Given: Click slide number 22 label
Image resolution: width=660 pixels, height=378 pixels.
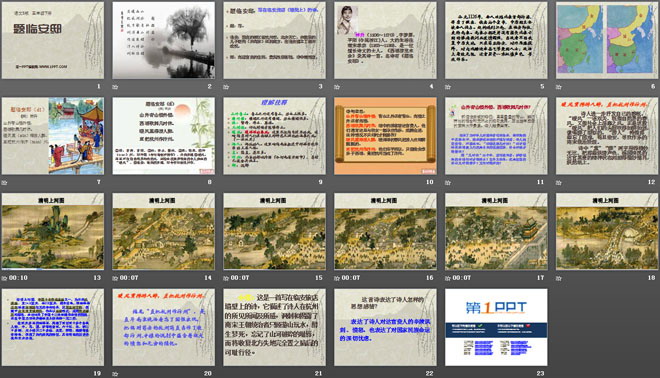Looking at the screenshot, I should pyautogui.click(x=429, y=373).
